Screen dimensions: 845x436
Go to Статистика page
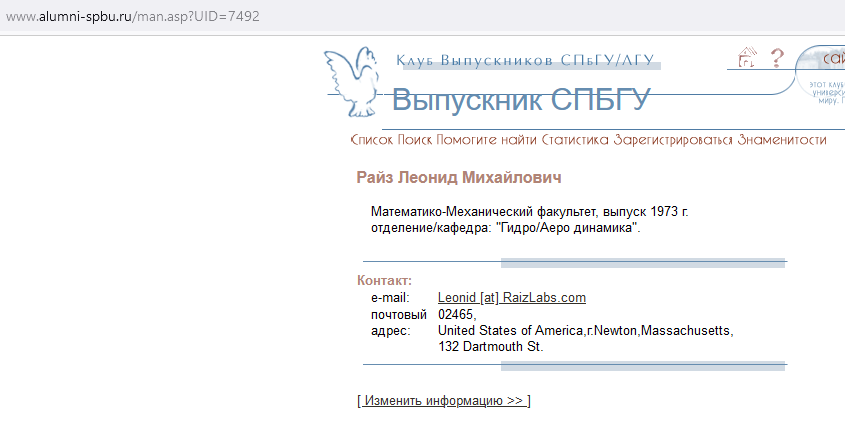point(575,140)
